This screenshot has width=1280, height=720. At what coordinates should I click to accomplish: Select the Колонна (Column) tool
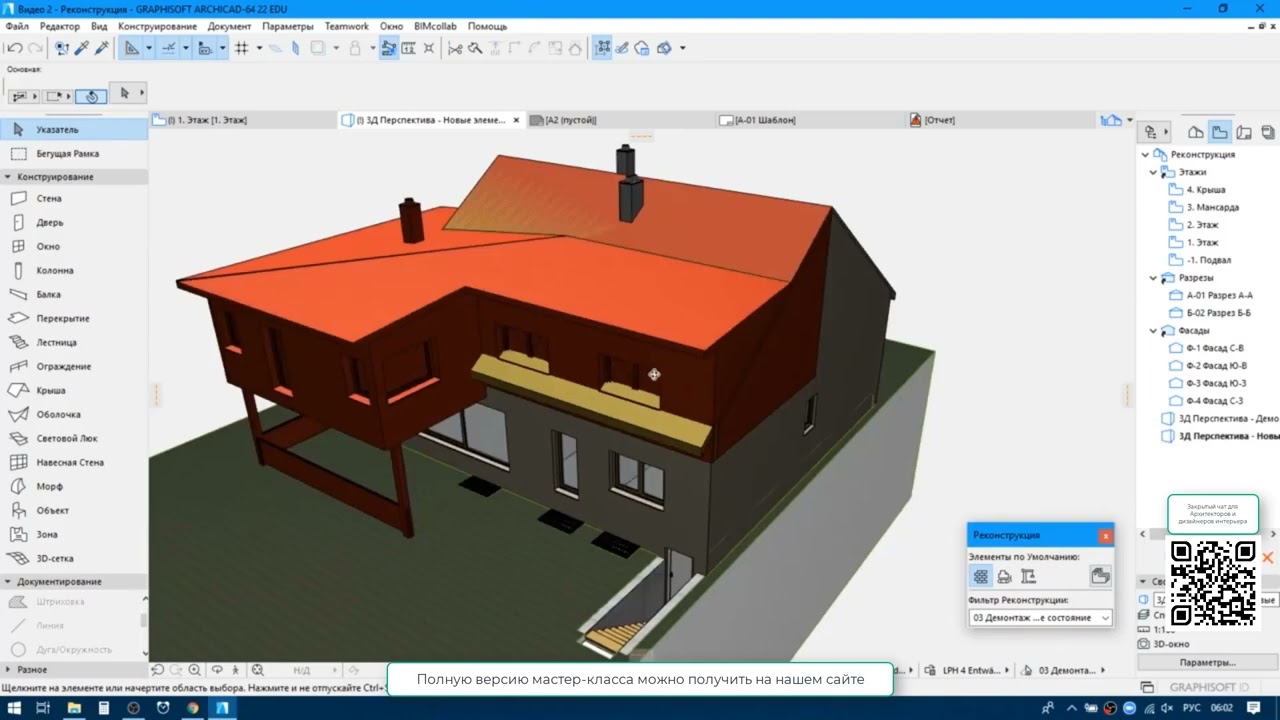pyautogui.click(x=74, y=270)
